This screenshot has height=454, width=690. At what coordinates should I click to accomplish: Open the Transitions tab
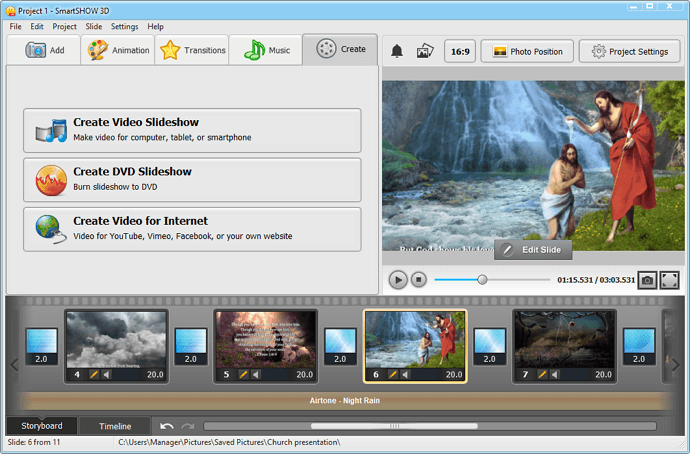192,50
